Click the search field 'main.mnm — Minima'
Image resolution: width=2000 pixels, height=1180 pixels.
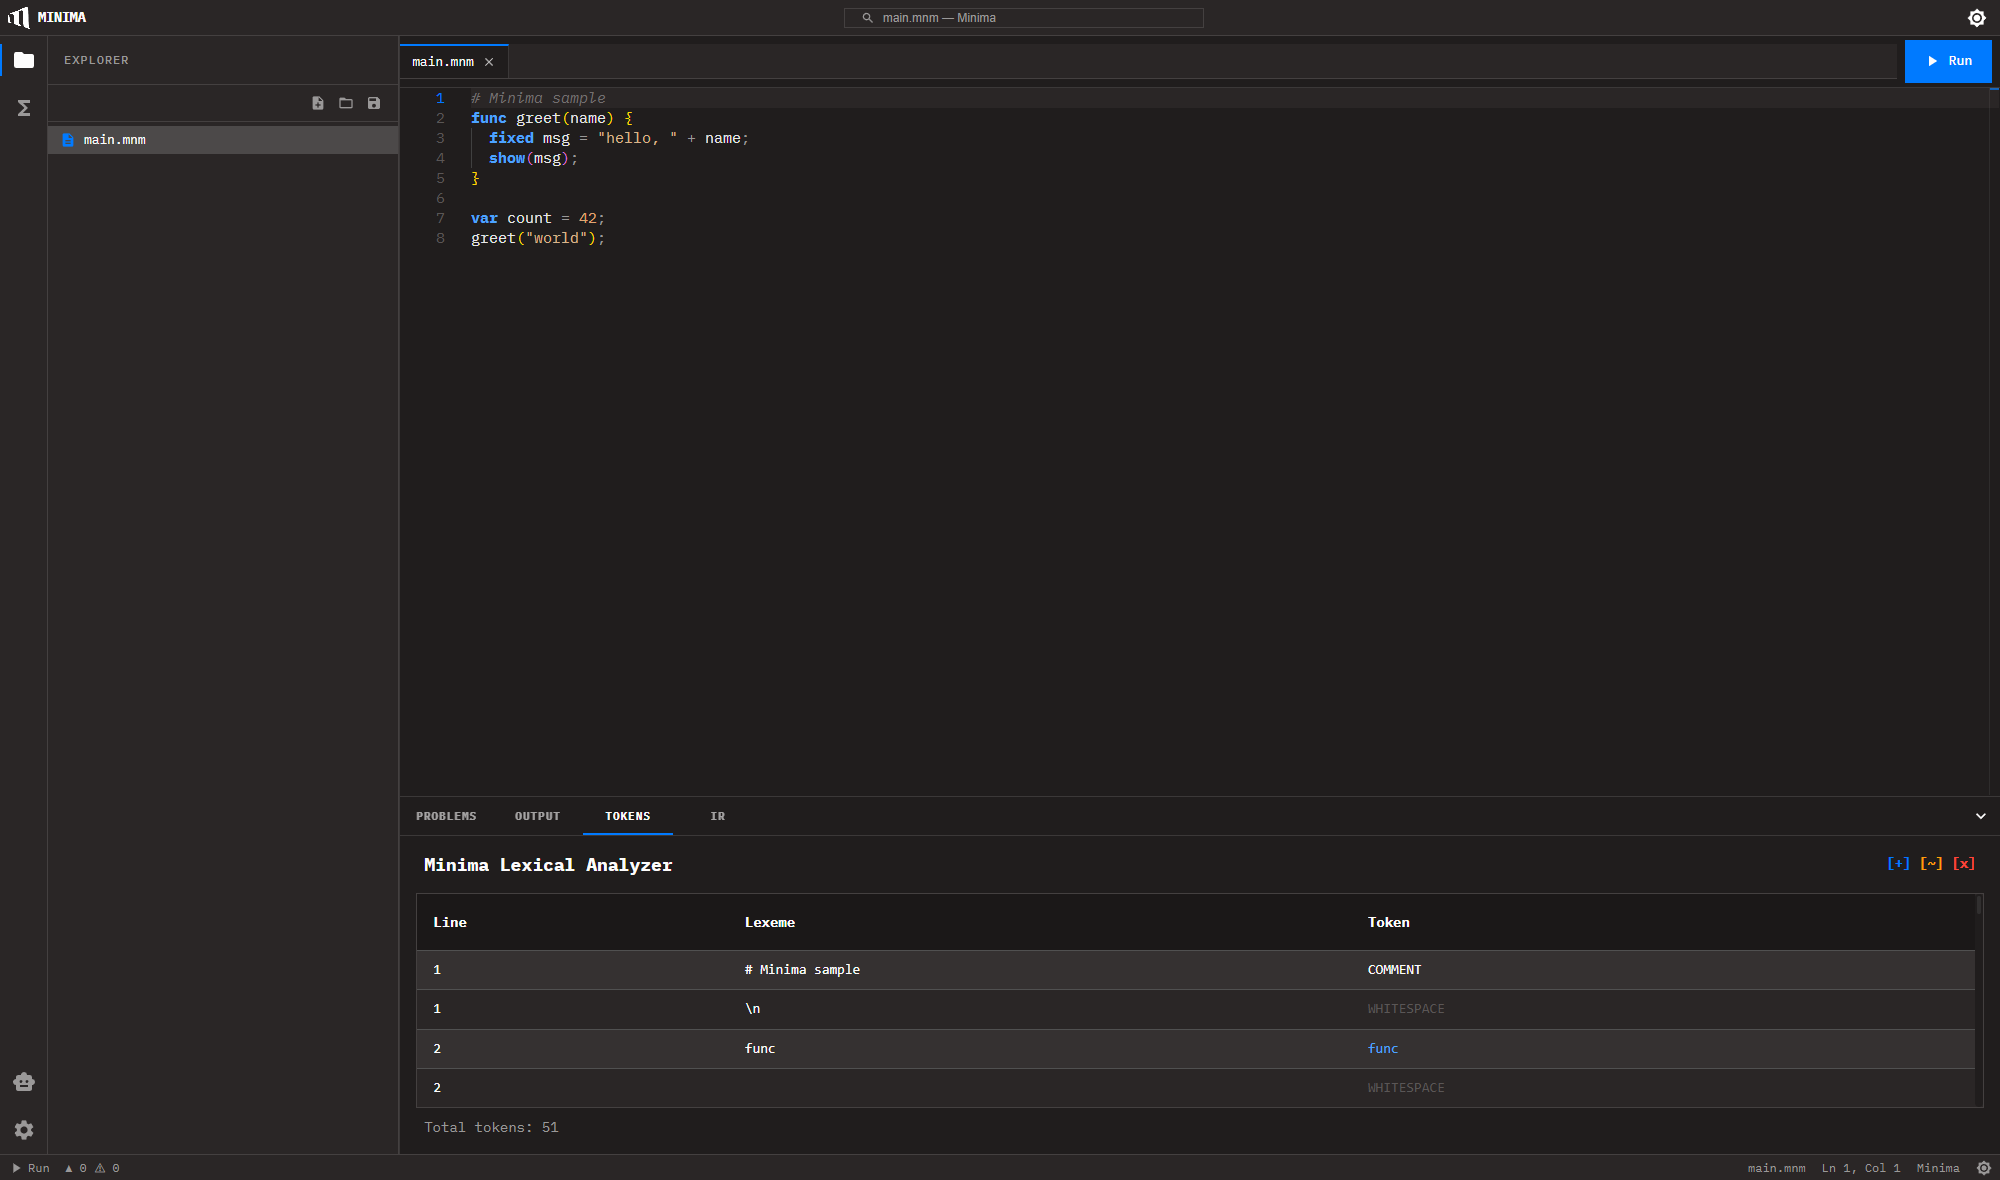[x=1023, y=18]
